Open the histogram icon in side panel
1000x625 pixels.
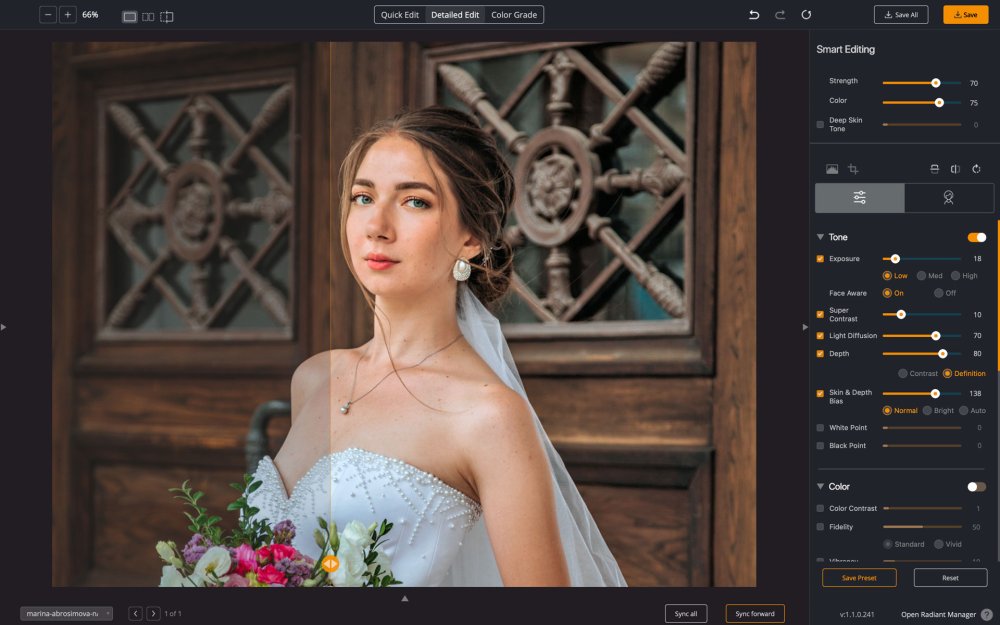(x=832, y=169)
